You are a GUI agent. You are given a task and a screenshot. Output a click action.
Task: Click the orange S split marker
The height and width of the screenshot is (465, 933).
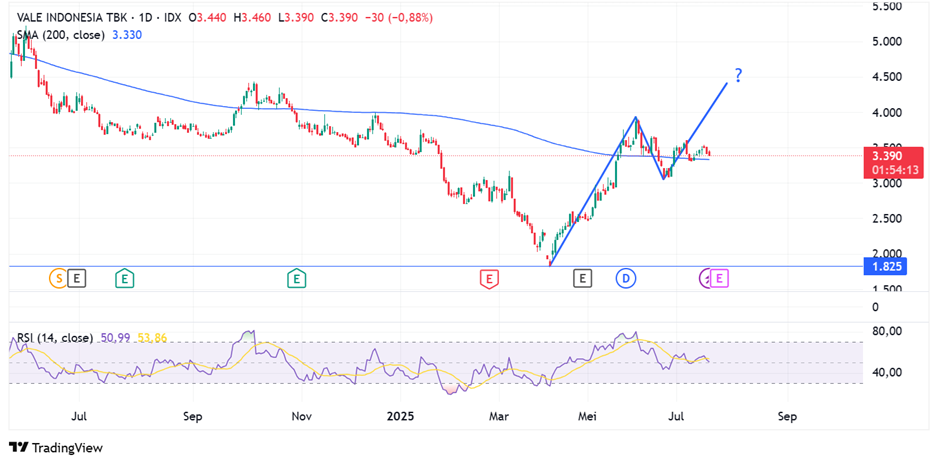(59, 278)
